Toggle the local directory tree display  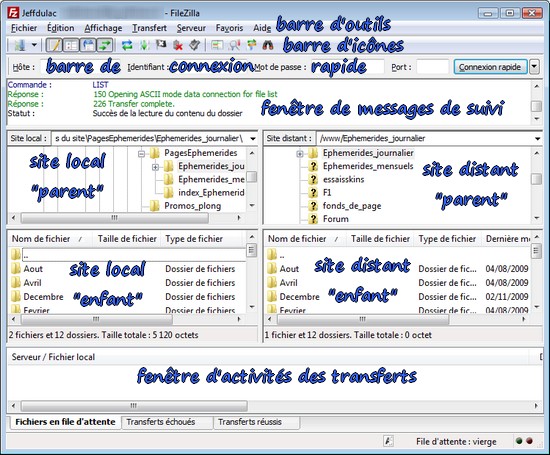71,45
